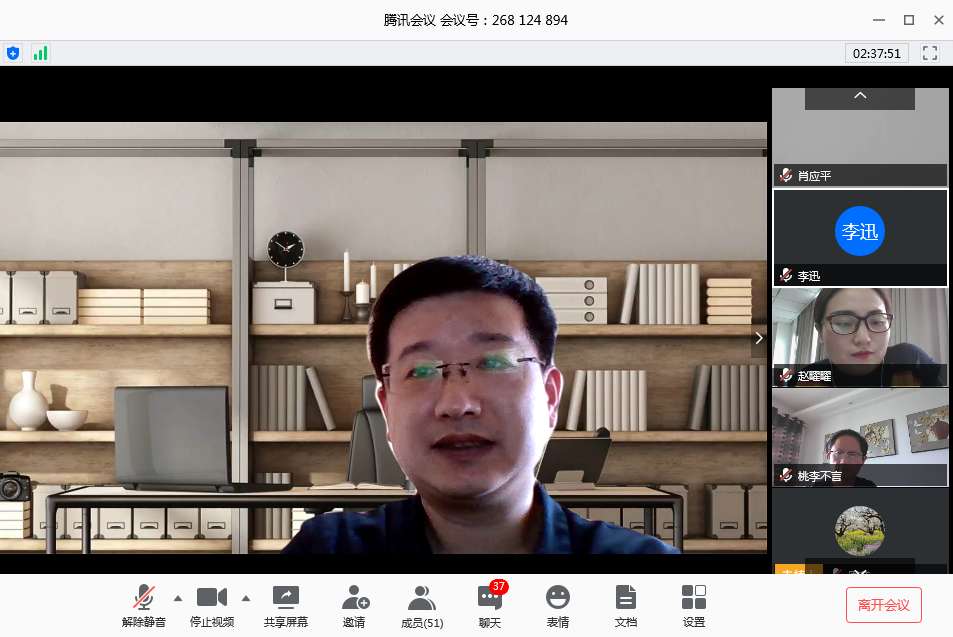Expand the video options arrow beside camera

[246, 598]
